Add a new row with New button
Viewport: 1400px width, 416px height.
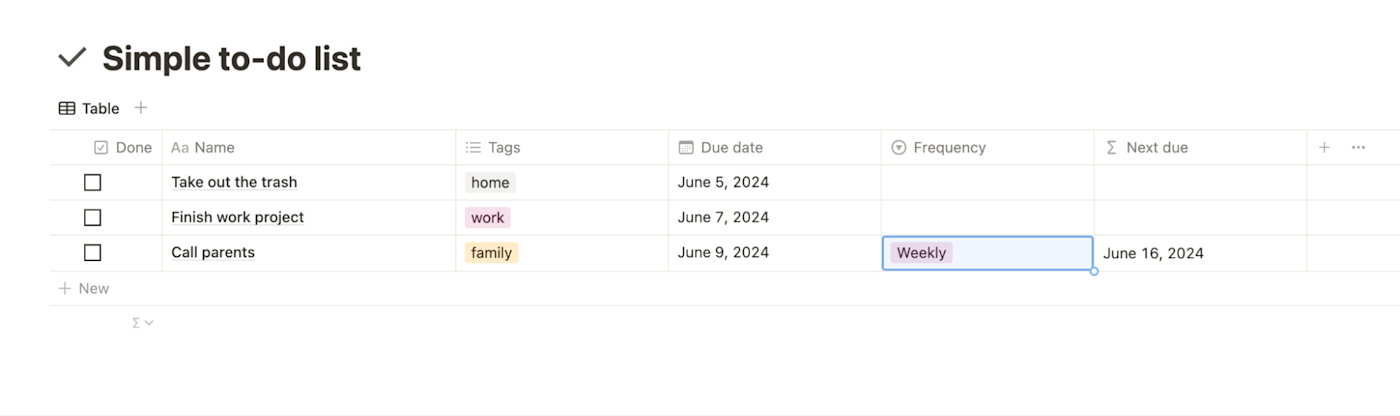tap(84, 288)
